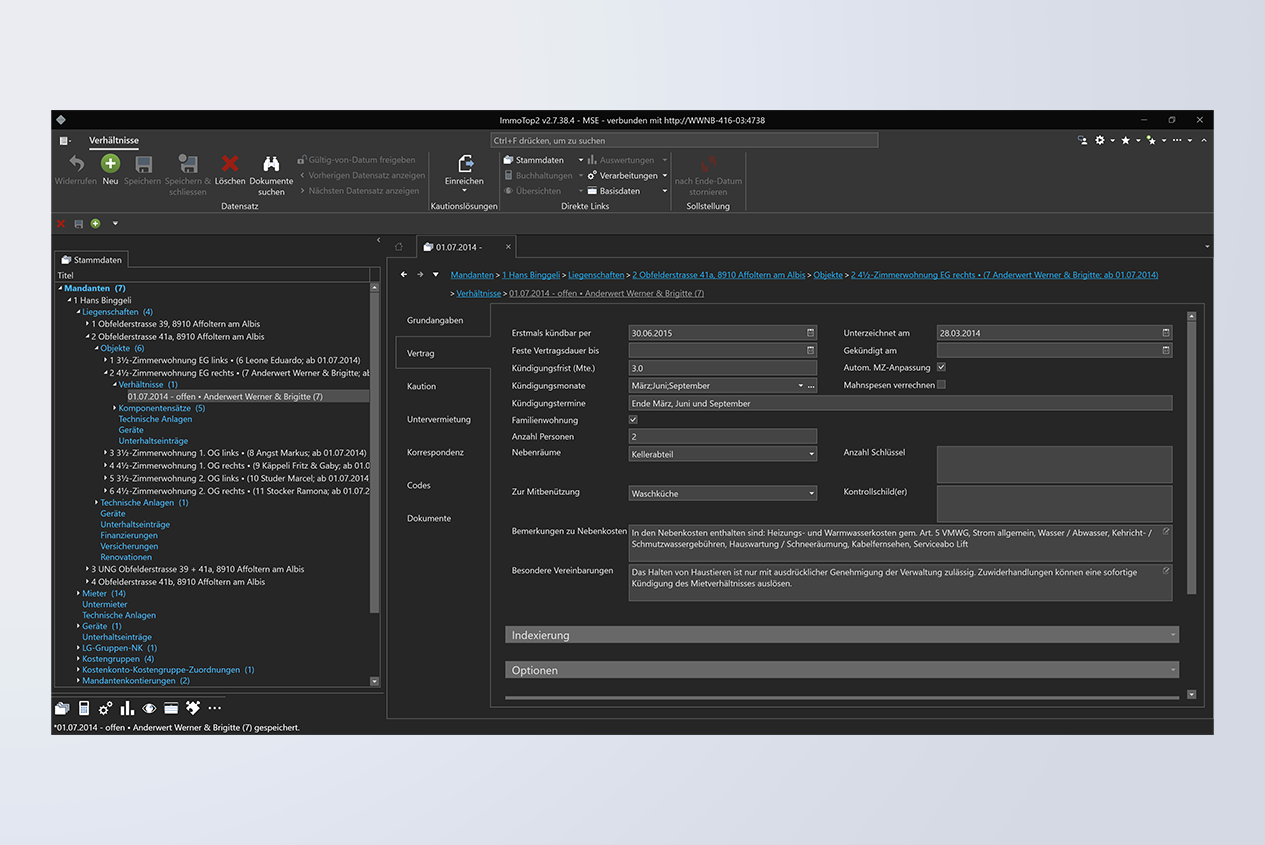This screenshot has height=845, width=1265.
Task: Open the bar chart icon at bottom left
Action: pos(127,707)
